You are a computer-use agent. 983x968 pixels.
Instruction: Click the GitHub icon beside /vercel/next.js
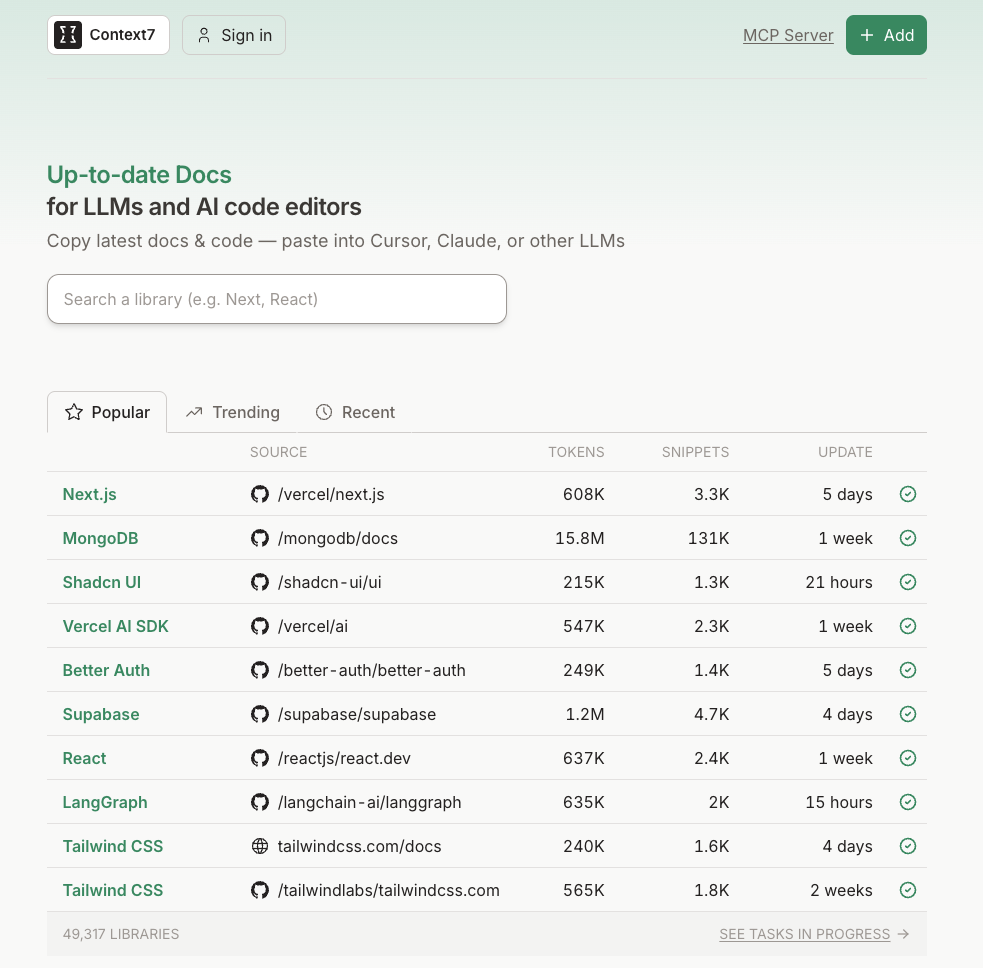(x=260, y=494)
